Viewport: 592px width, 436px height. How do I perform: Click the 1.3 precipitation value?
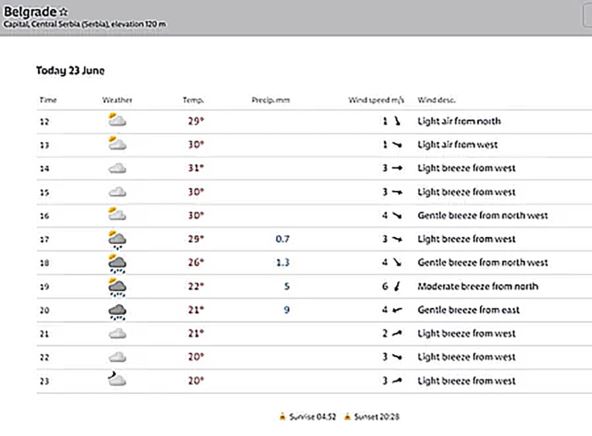coord(283,262)
